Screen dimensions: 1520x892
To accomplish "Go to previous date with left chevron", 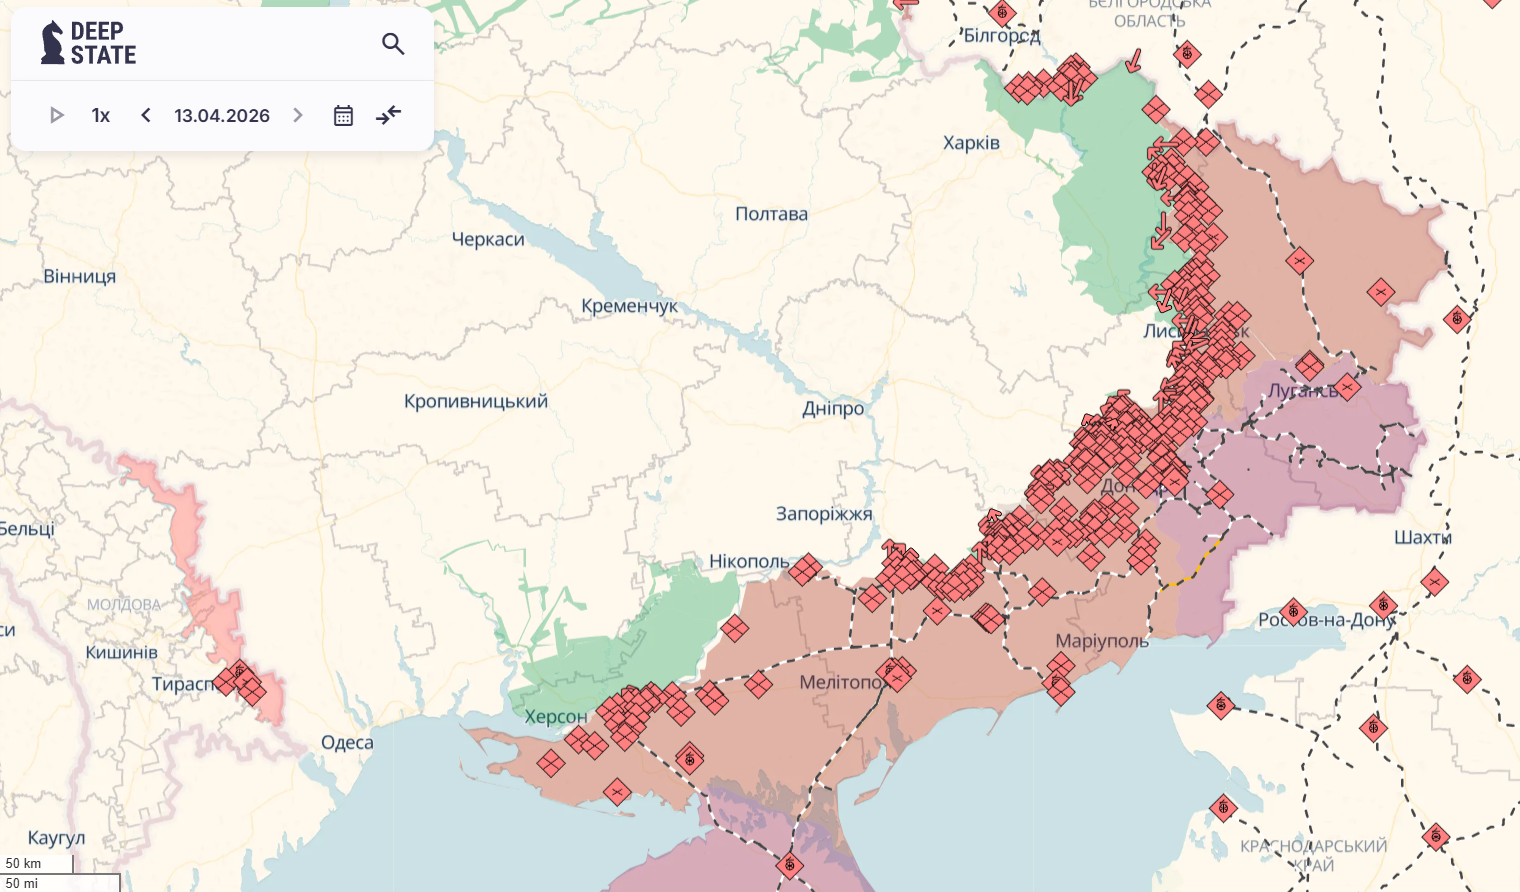I will coord(146,115).
